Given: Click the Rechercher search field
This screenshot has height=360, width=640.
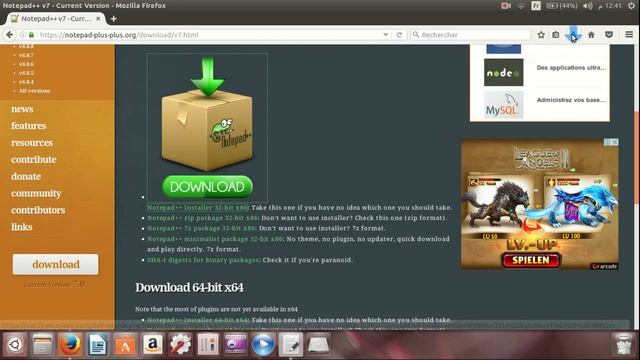Looking at the screenshot, I should click(470, 35).
